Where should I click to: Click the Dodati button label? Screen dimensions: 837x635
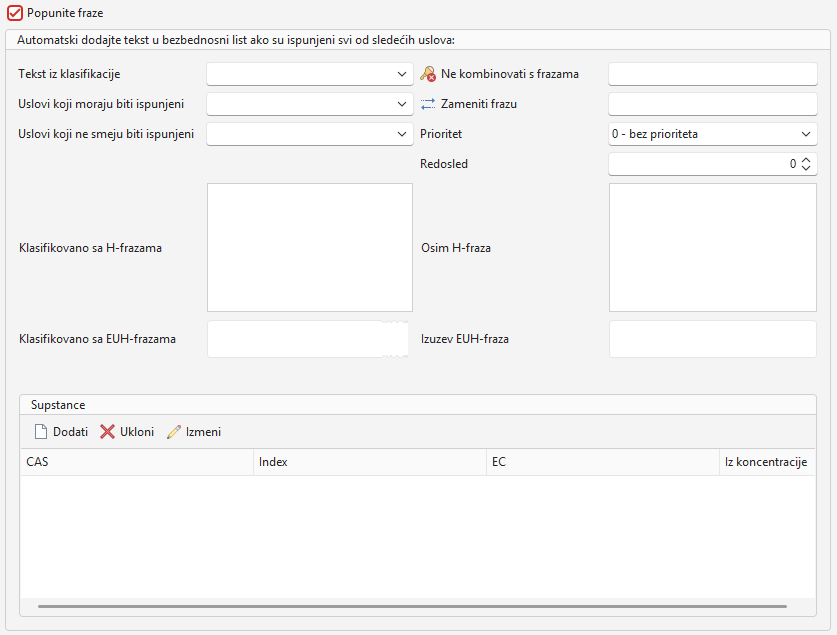pos(70,432)
